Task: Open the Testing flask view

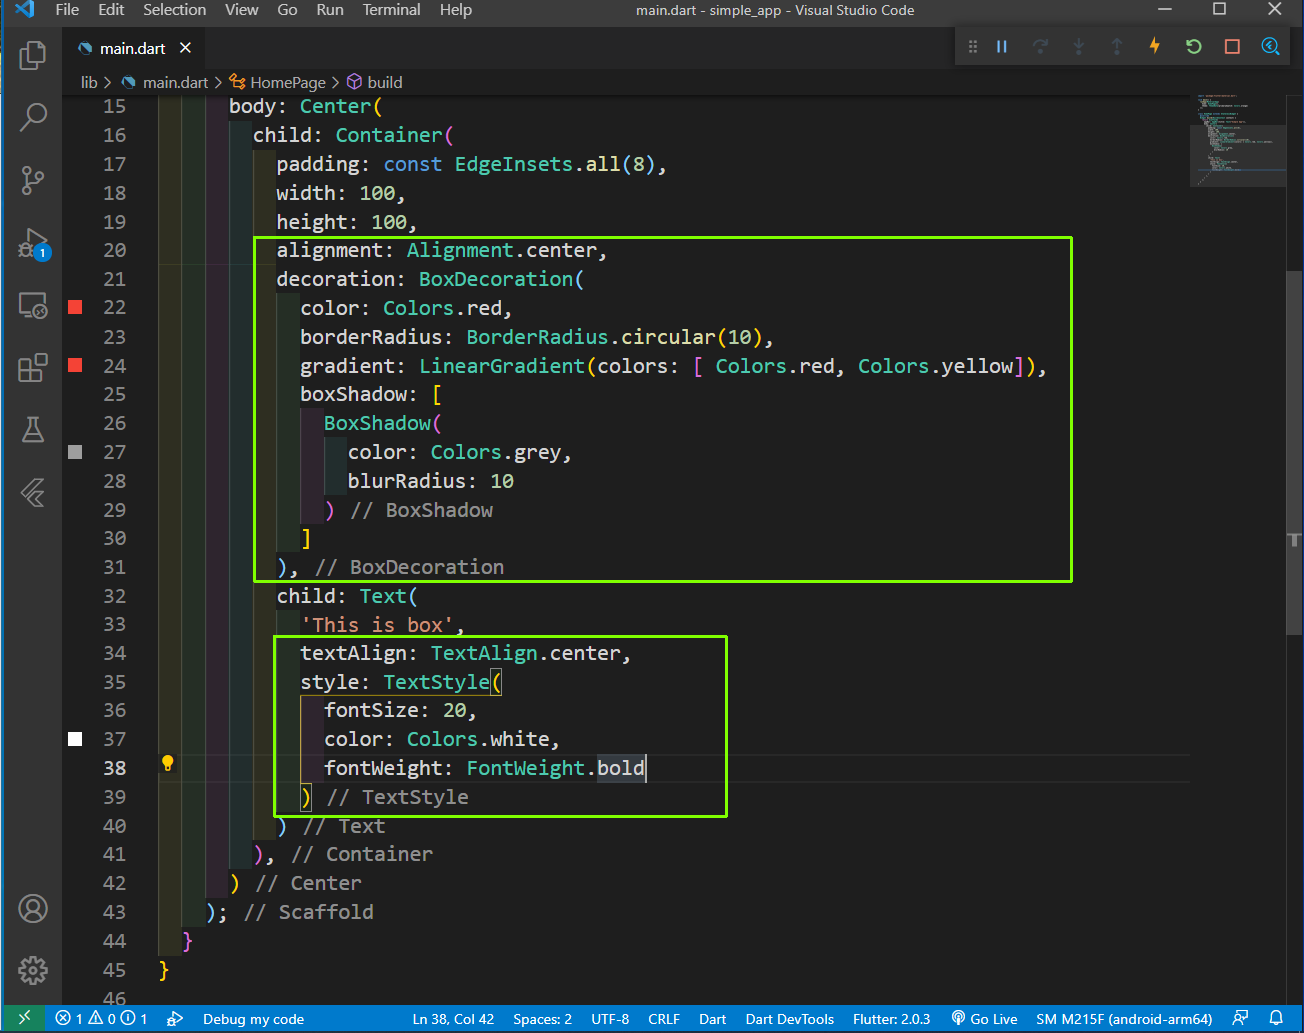Action: (x=32, y=430)
